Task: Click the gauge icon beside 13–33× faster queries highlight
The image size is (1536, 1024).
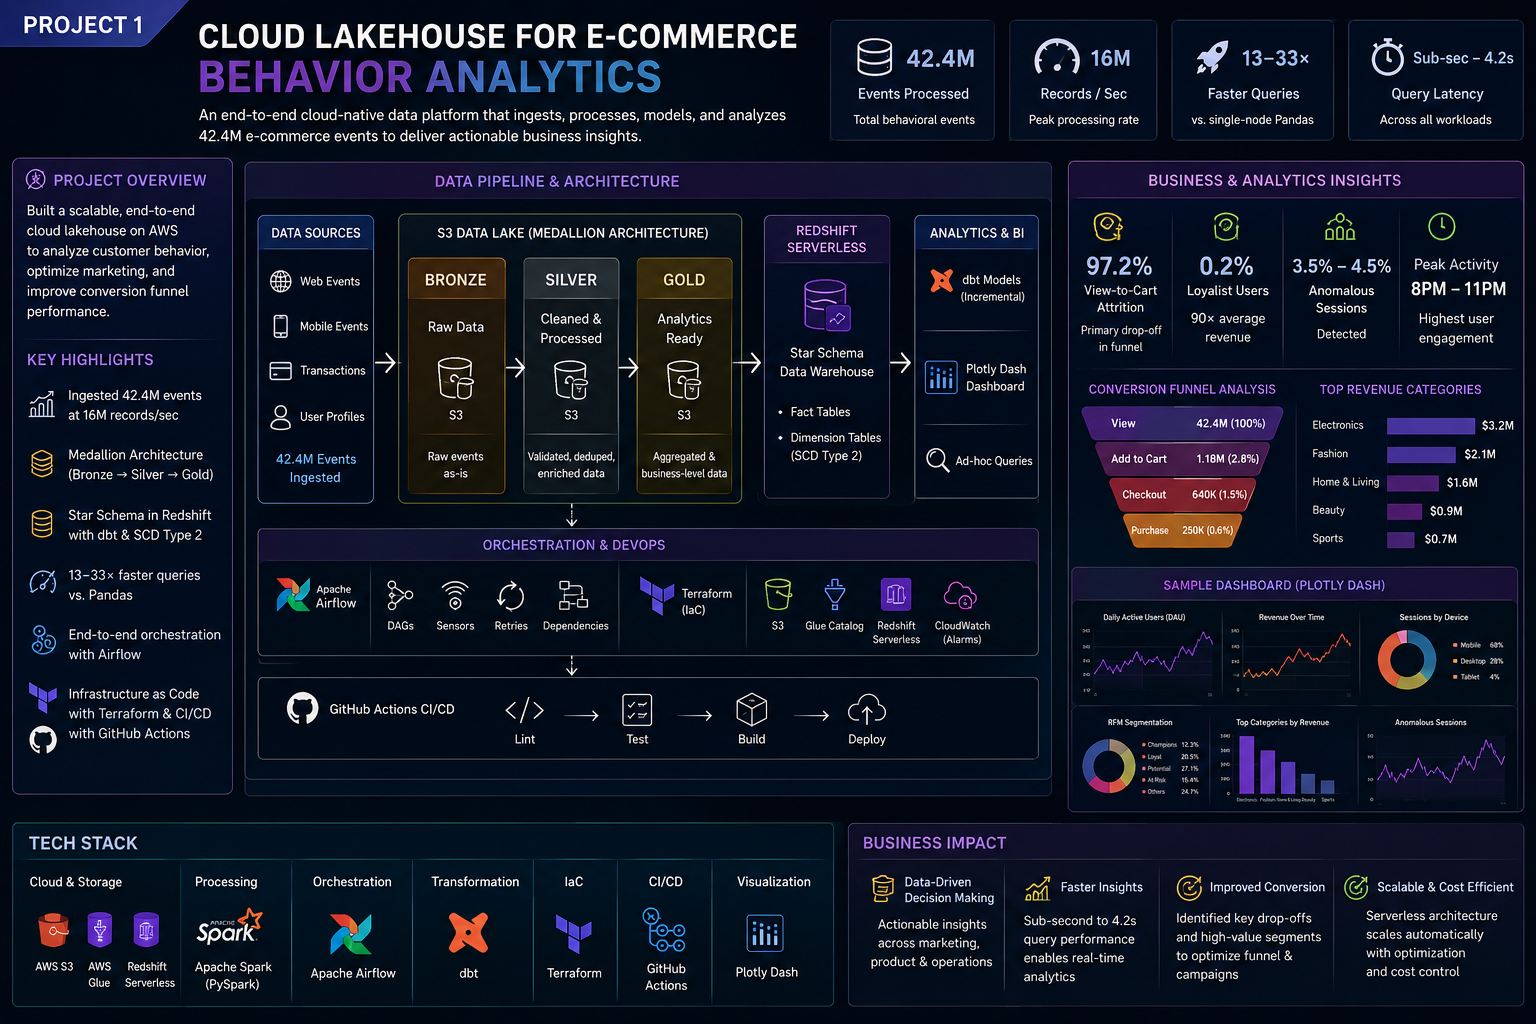Action: tap(43, 582)
